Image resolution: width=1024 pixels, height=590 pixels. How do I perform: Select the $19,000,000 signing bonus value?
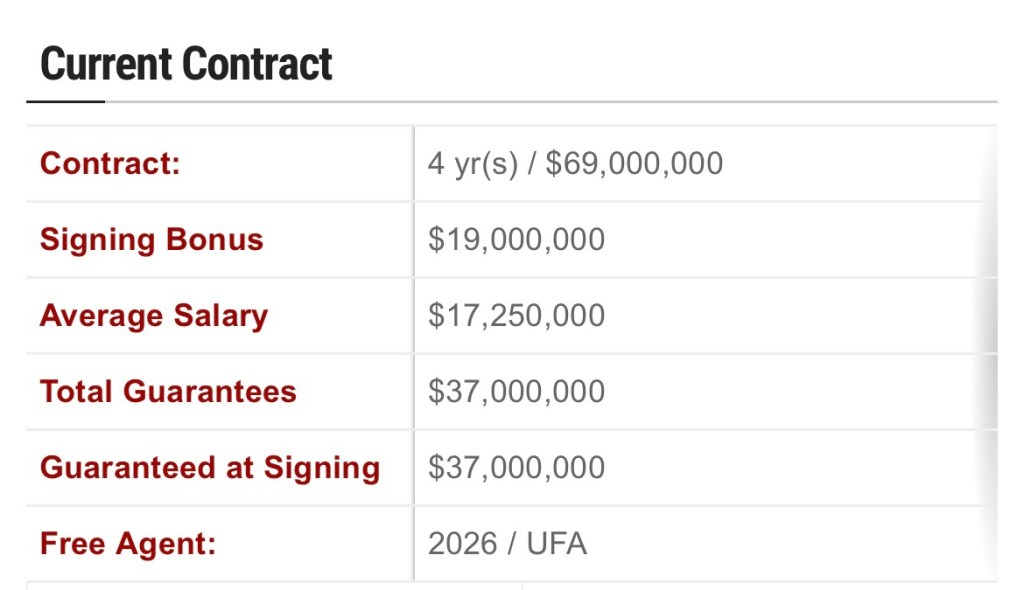coord(516,240)
